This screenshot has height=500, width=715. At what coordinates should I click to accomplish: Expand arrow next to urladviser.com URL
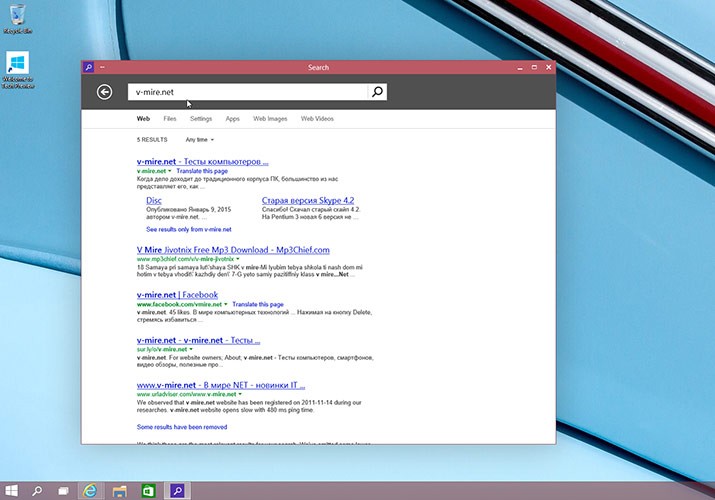(x=240, y=394)
